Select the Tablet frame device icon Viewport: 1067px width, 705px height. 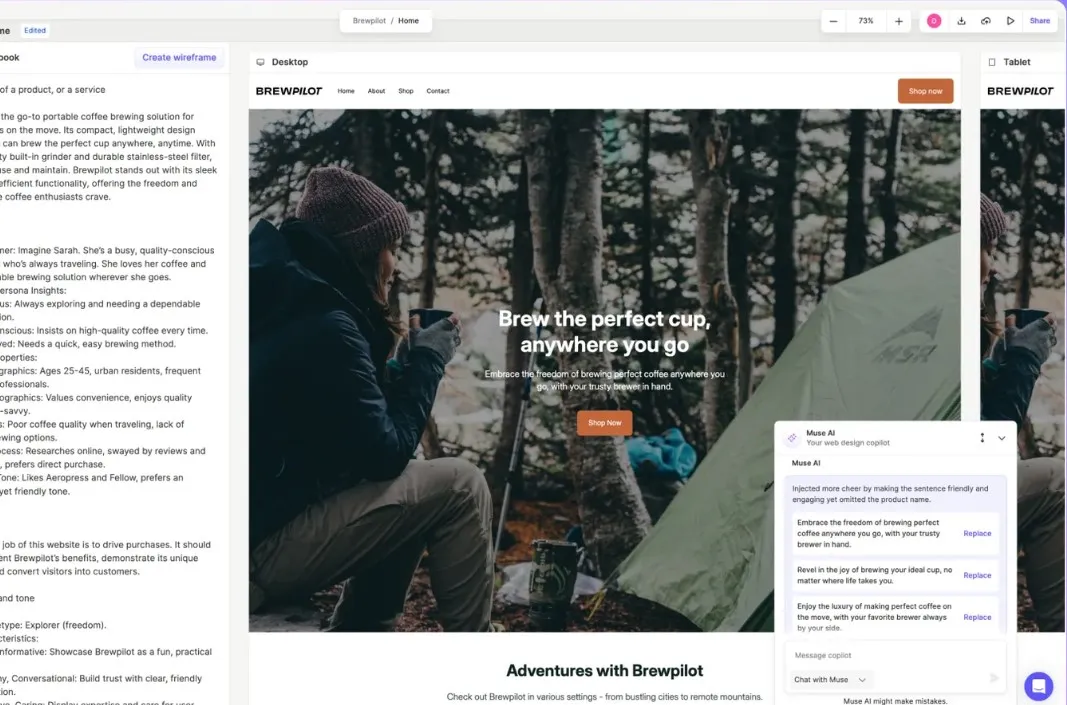[992, 62]
